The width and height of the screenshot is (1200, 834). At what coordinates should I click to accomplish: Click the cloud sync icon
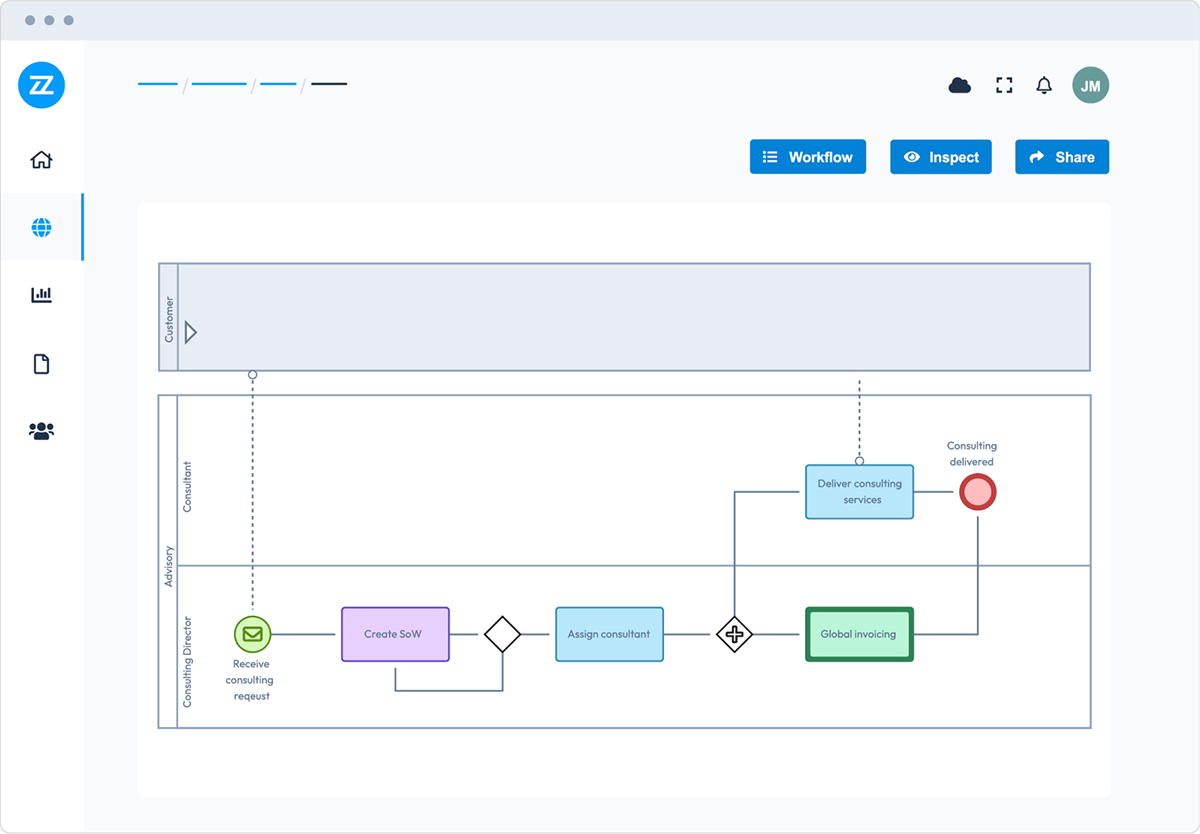(959, 86)
